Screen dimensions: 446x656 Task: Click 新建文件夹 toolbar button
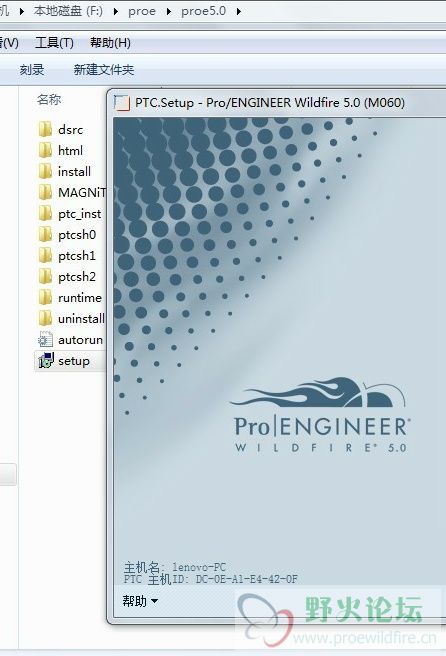(104, 70)
